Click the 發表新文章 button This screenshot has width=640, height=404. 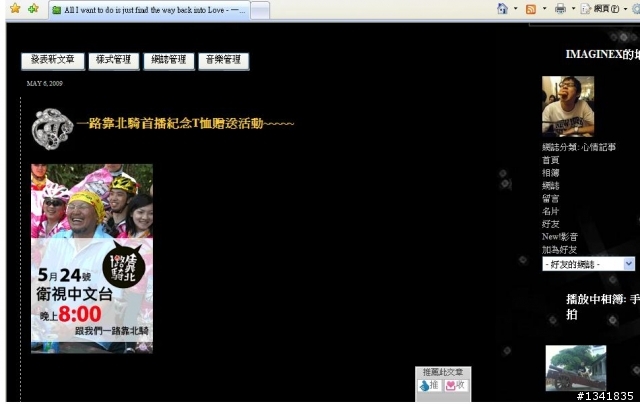(53, 61)
